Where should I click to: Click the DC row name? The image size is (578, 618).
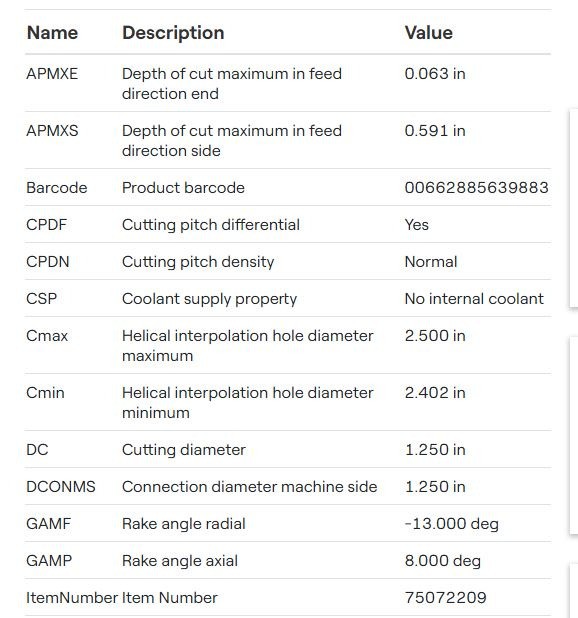coord(37,449)
